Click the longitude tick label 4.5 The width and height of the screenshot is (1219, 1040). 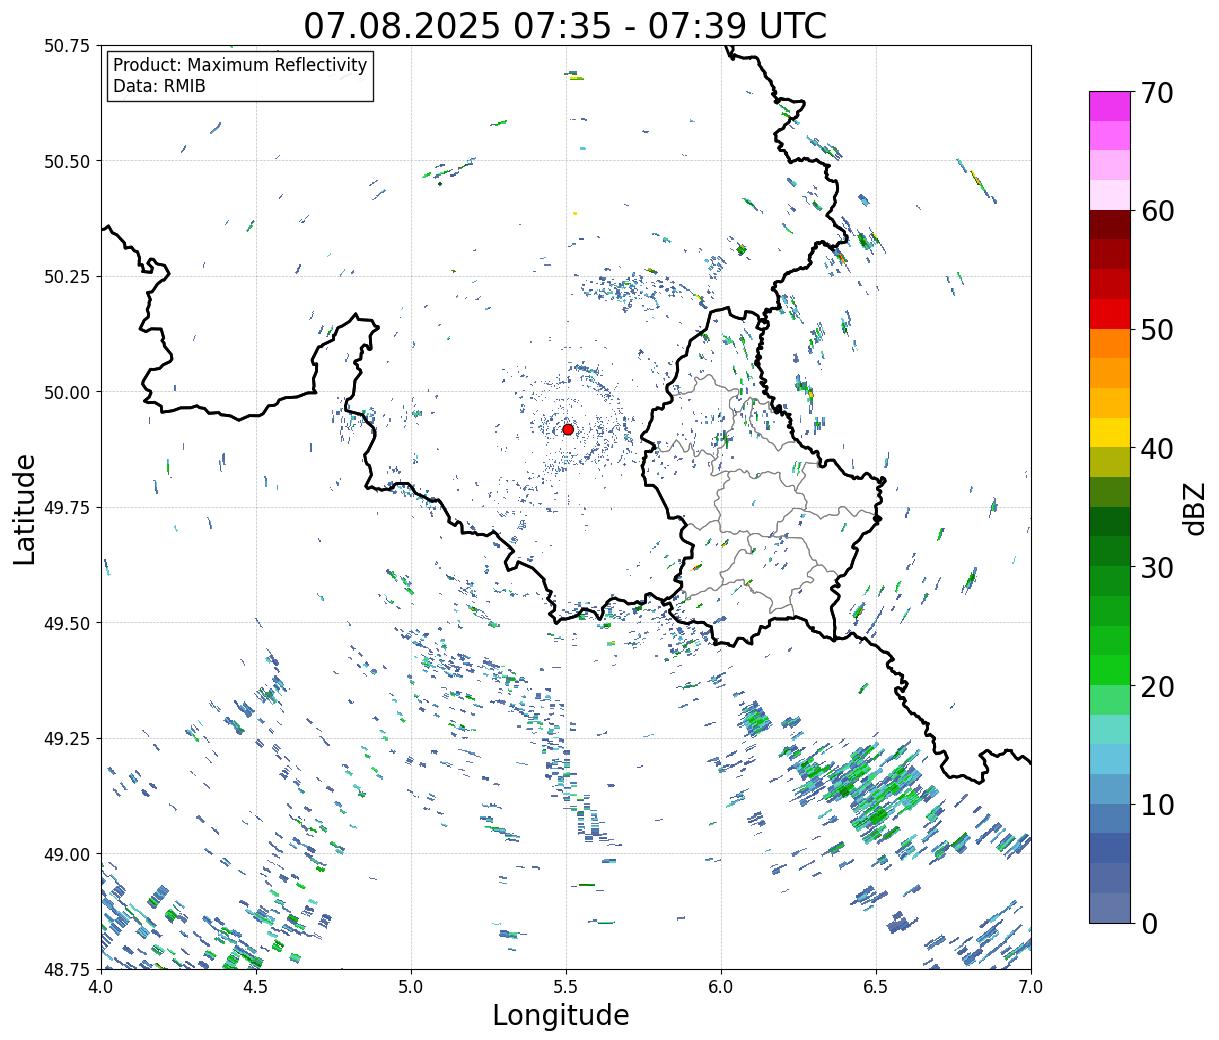(x=256, y=986)
